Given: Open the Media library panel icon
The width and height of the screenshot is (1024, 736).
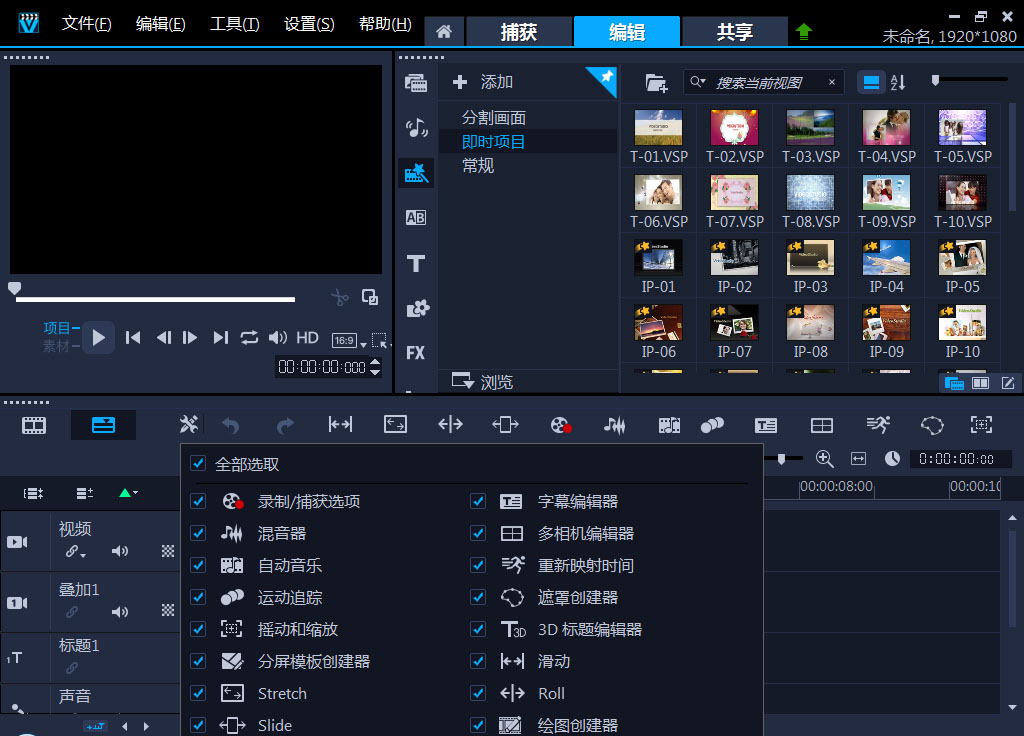Looking at the screenshot, I should click(x=416, y=83).
